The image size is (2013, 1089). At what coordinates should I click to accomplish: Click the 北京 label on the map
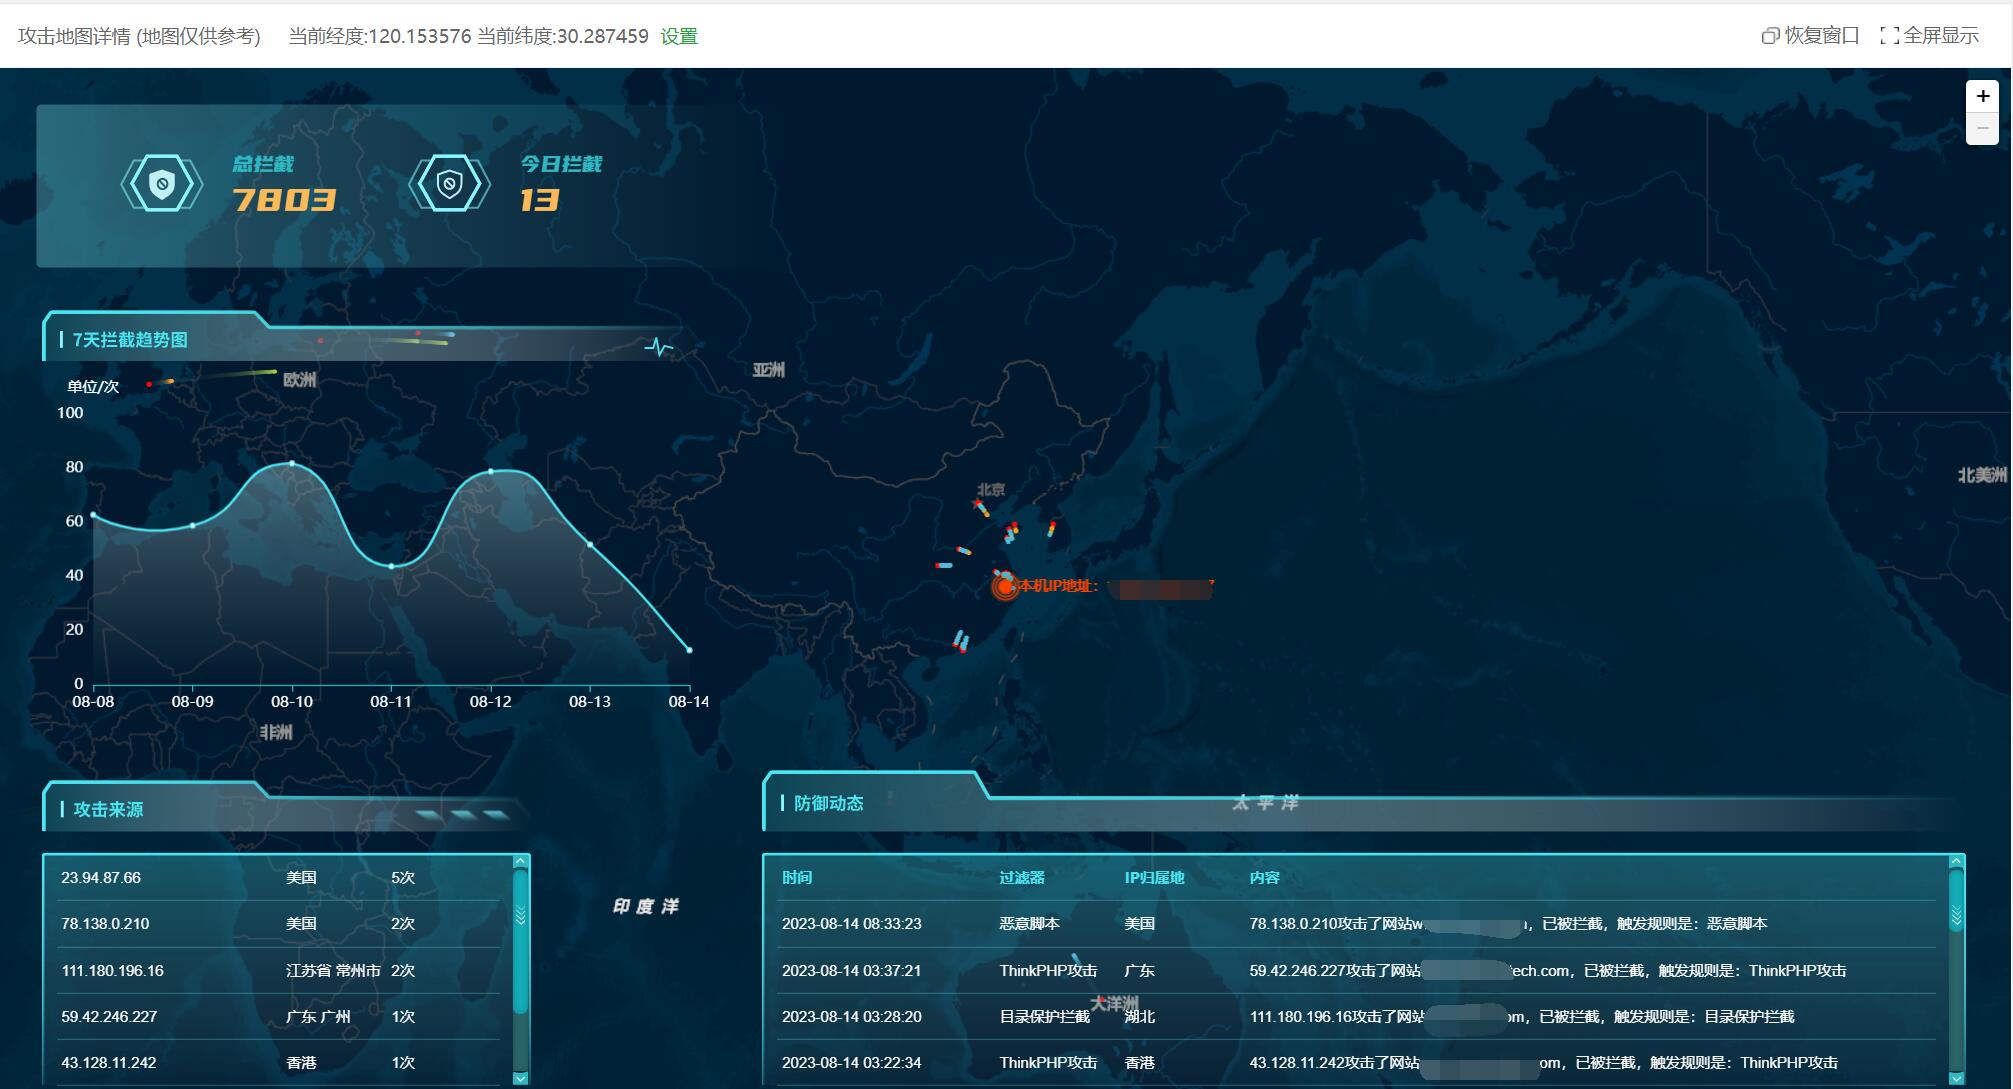pos(990,489)
